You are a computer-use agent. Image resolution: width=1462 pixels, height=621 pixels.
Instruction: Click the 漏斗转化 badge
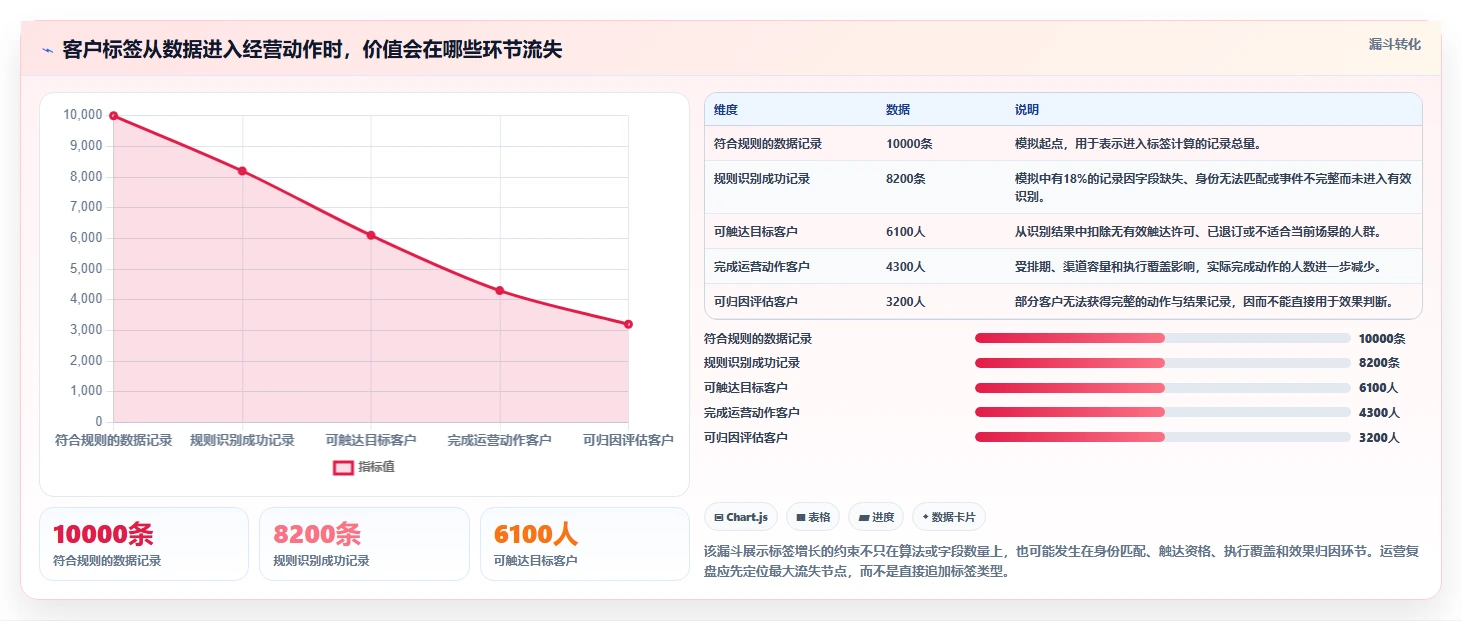pos(1394,44)
